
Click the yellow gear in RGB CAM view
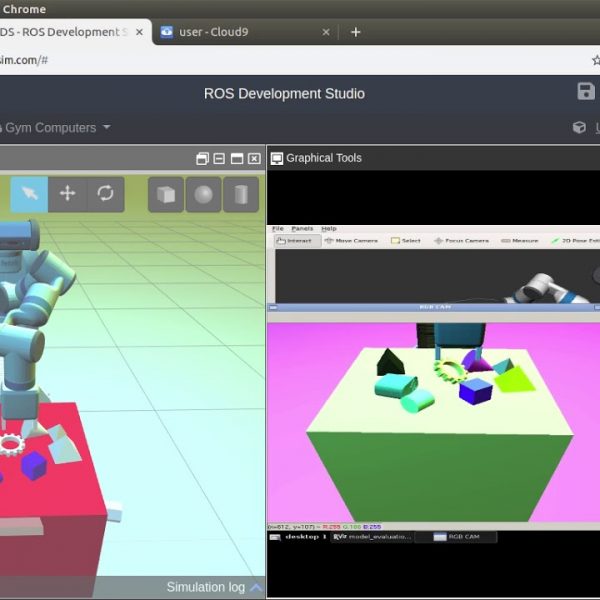[x=450, y=371]
